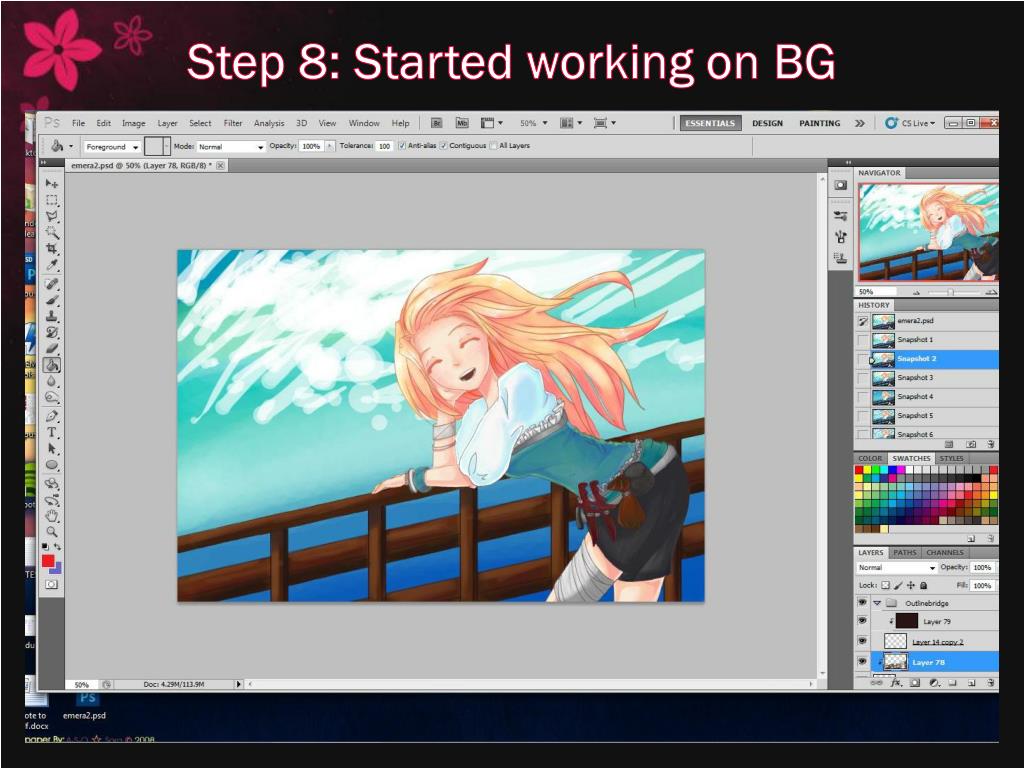
Task: Select the Hand tool
Action: pos(52,516)
